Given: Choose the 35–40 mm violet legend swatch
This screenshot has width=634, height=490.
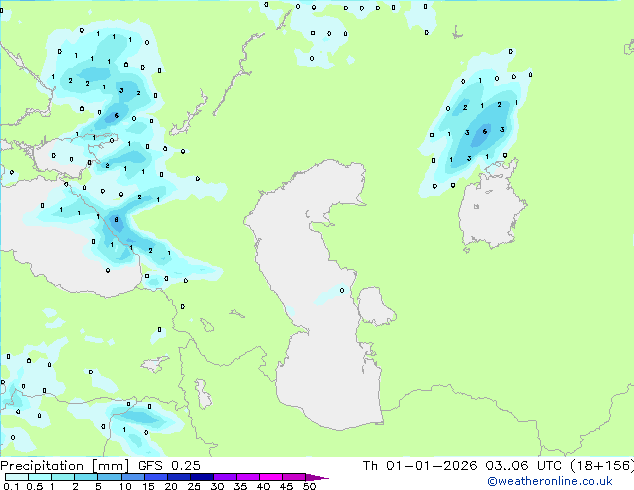Looking at the screenshot, I should coord(247,477).
